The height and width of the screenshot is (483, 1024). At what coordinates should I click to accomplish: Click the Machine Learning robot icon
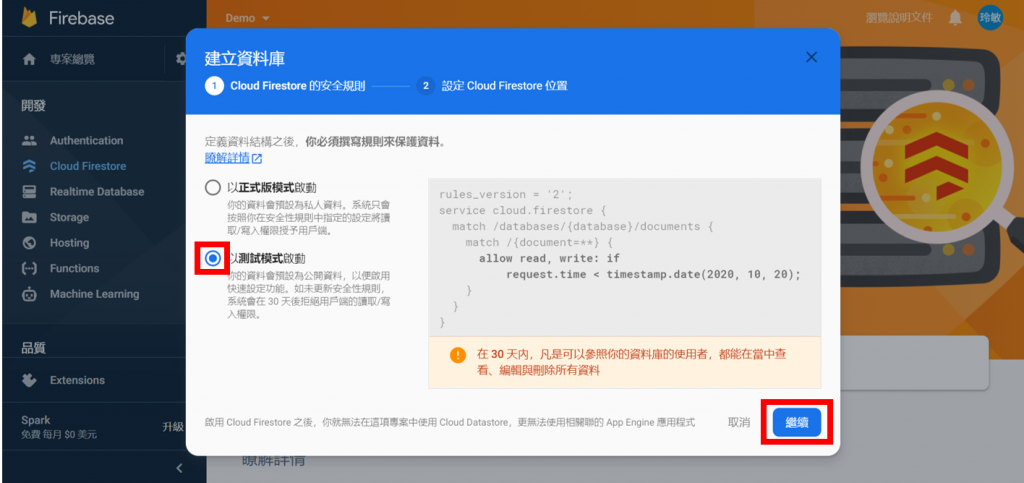point(29,294)
